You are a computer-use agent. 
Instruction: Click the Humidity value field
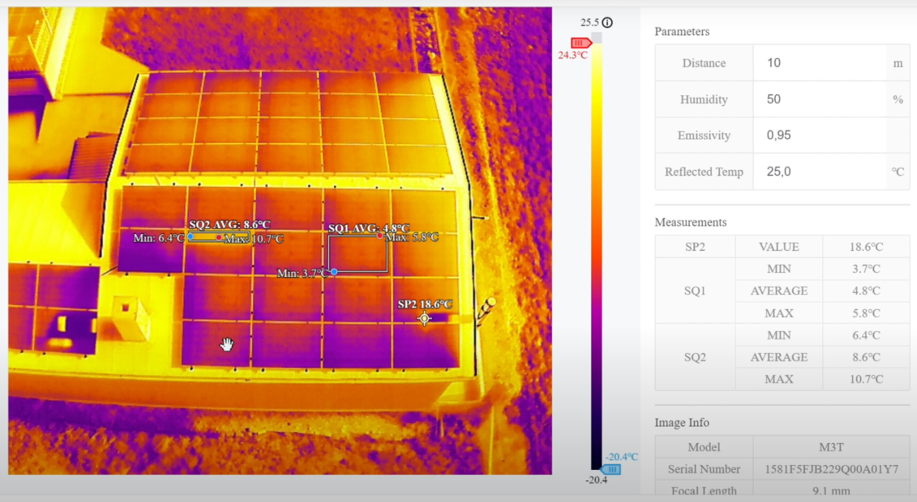(820, 99)
